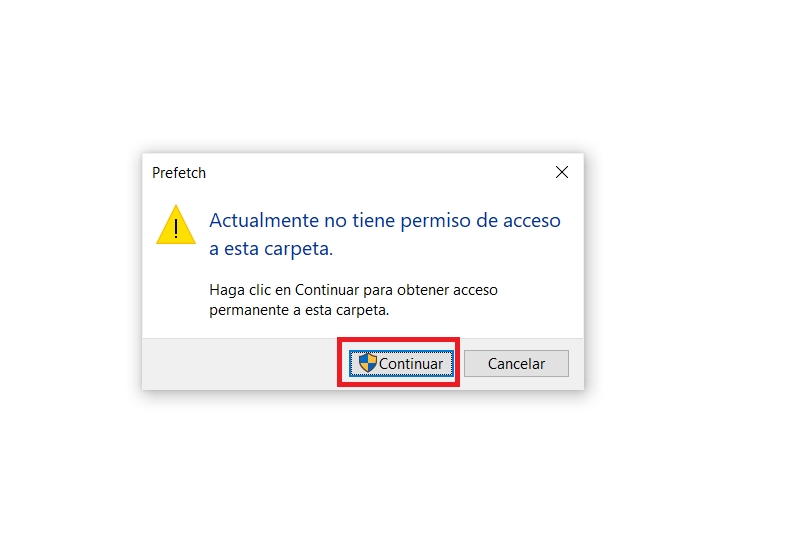Viewport: 810px width, 534px height.
Task: Click the X icon in the dialog title bar
Action: [562, 172]
